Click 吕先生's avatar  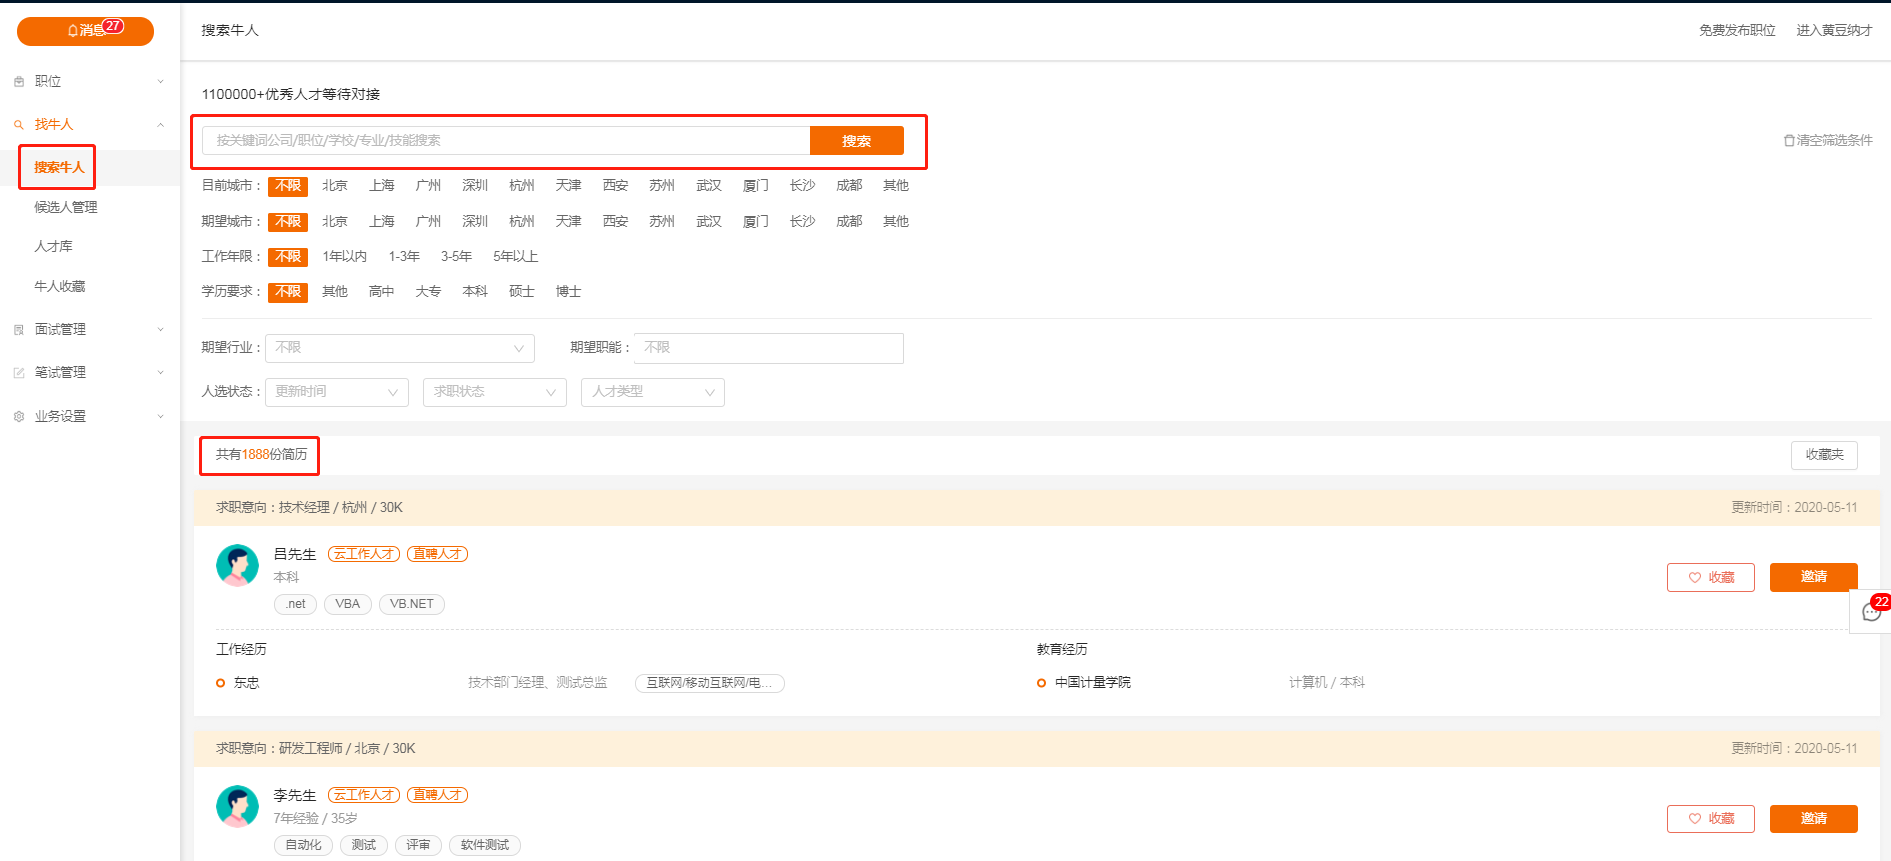click(x=238, y=566)
